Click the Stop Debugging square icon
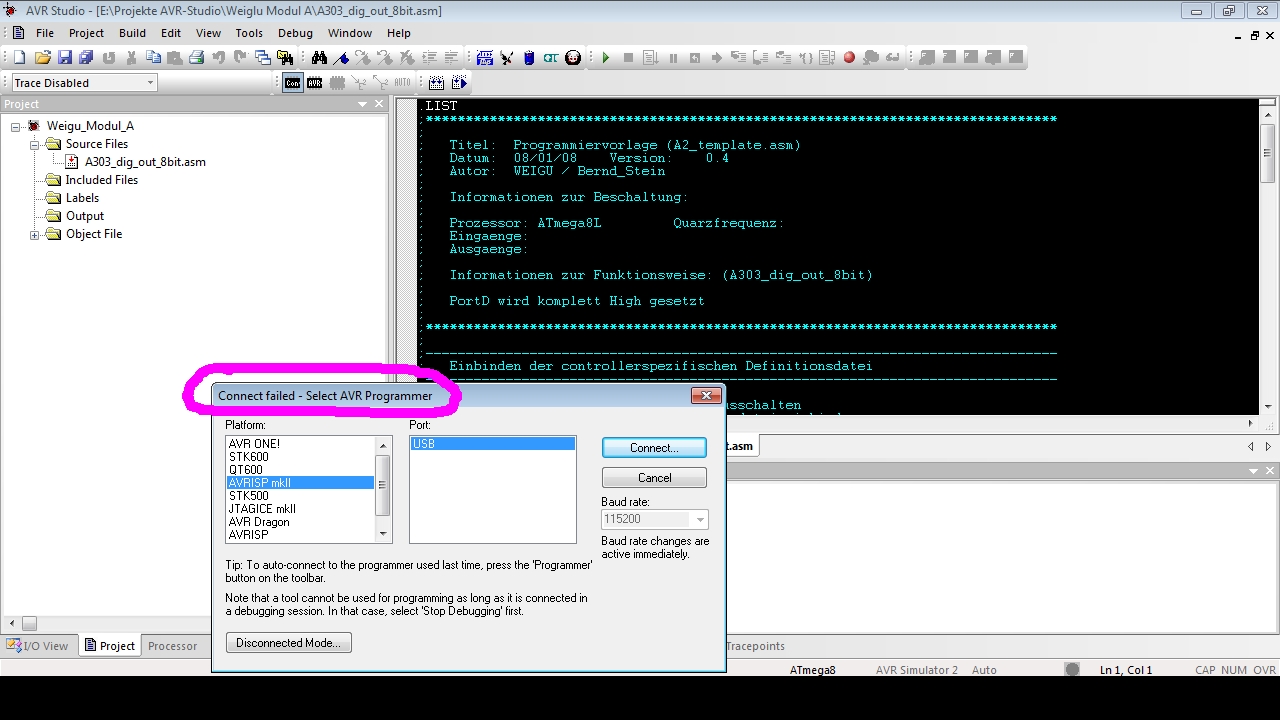Viewport: 1280px width, 720px height. click(x=628, y=58)
